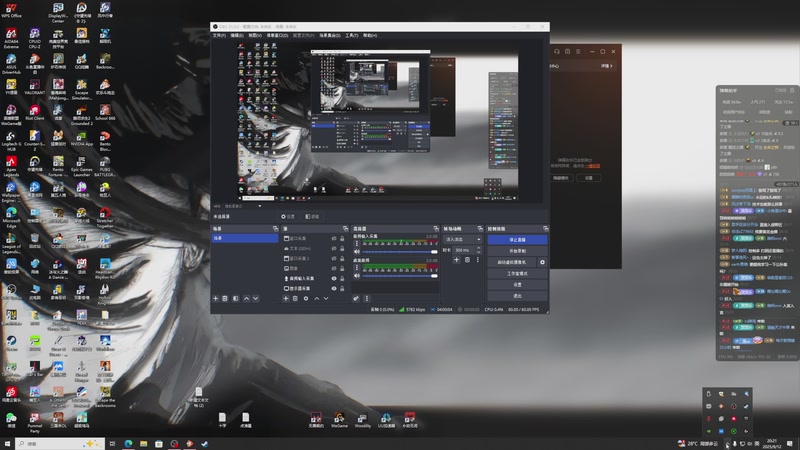This screenshot has height=450, width=800.
Task: Move the selected source up
Action: click(316, 298)
